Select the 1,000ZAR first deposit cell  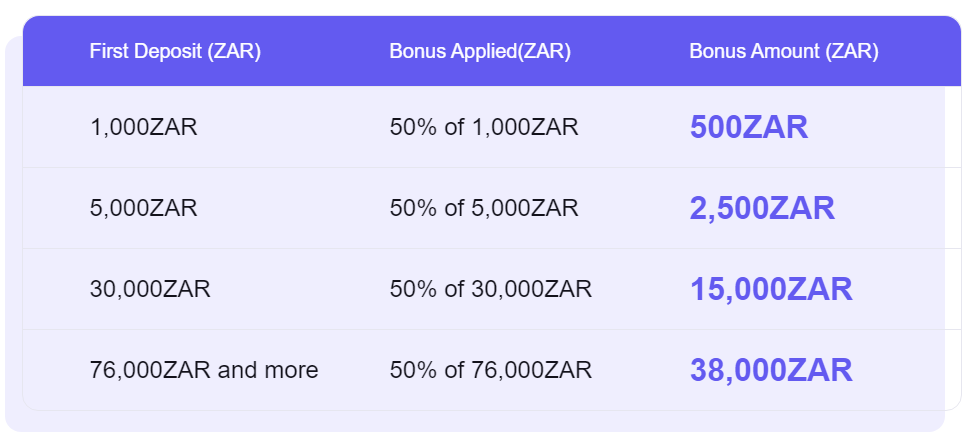pos(144,127)
